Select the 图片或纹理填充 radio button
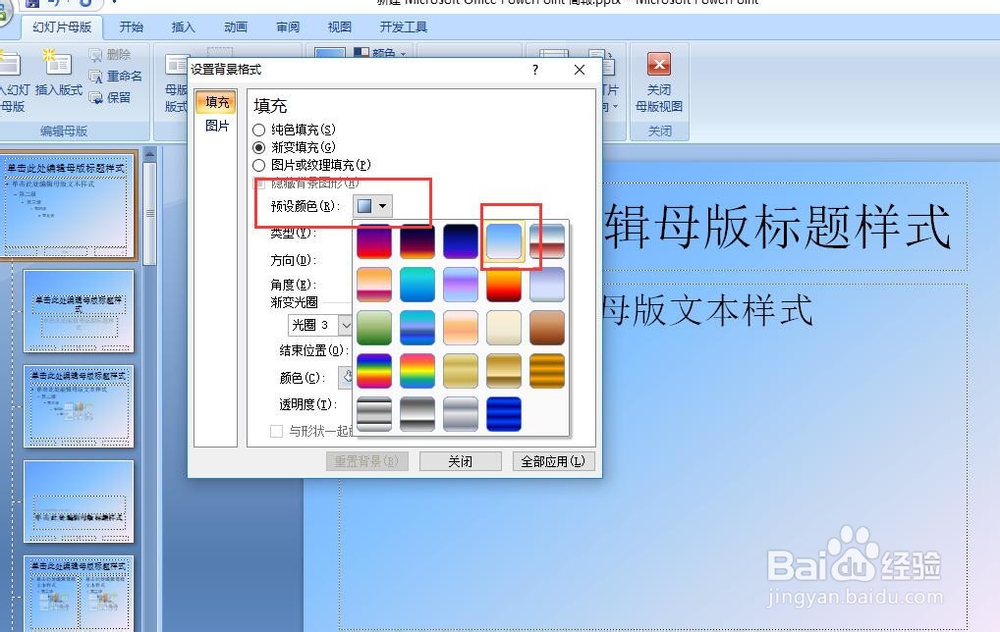1000x632 pixels. [x=259, y=163]
